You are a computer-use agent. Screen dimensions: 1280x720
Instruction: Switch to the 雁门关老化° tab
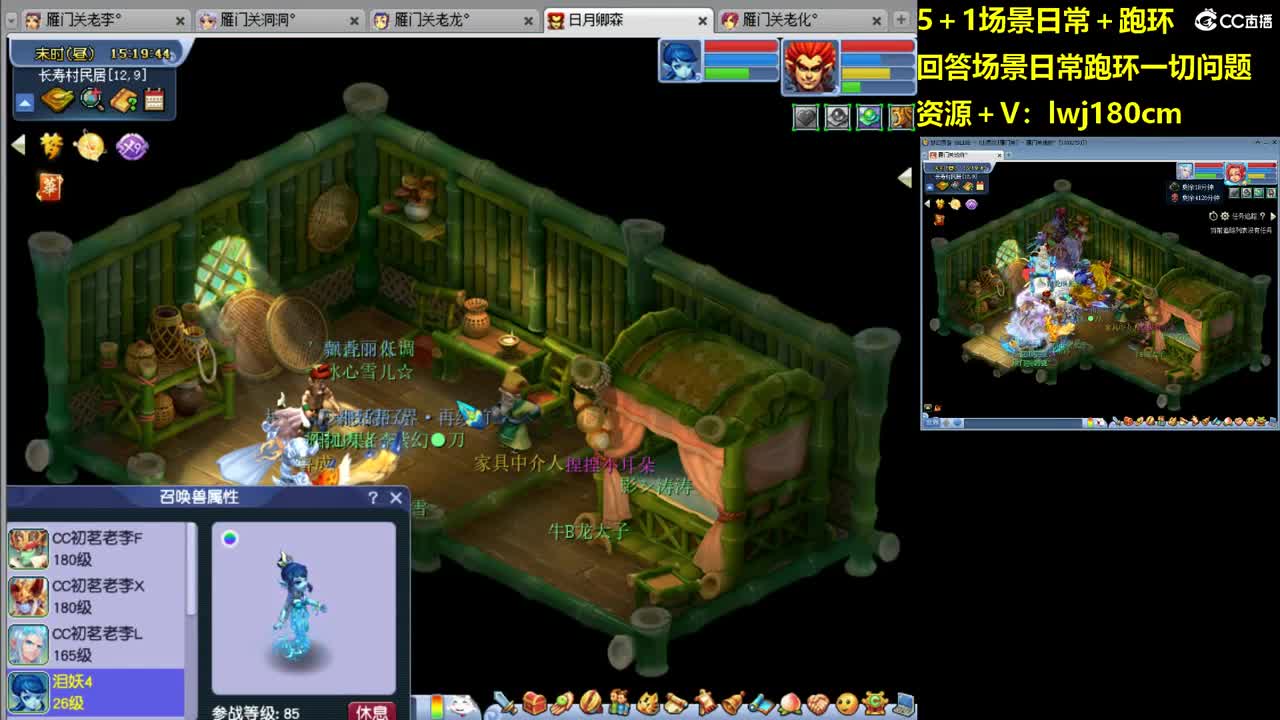coord(802,20)
